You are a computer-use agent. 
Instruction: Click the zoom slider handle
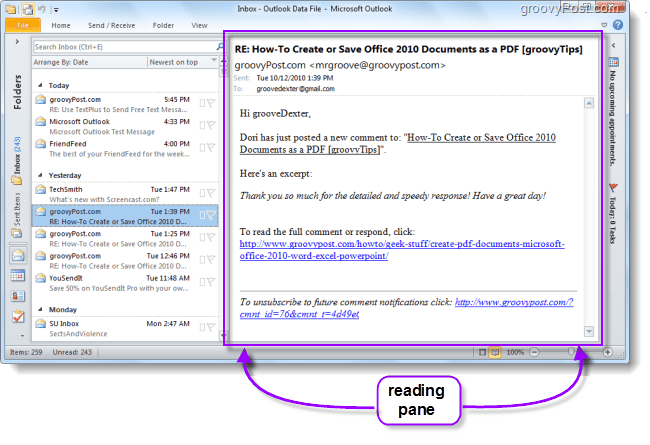571,352
